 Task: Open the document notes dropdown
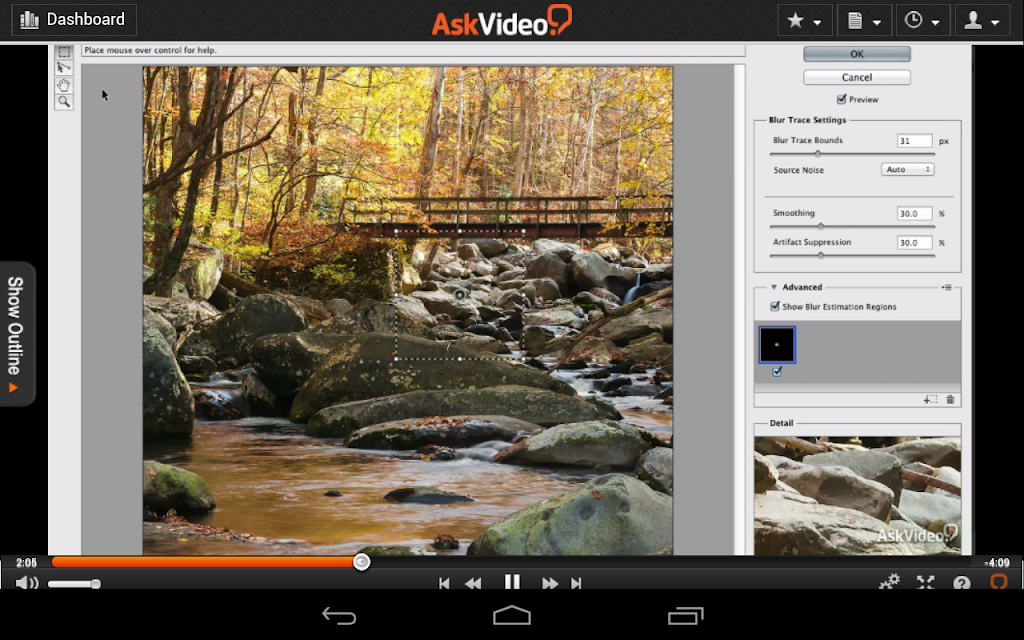tap(864, 20)
